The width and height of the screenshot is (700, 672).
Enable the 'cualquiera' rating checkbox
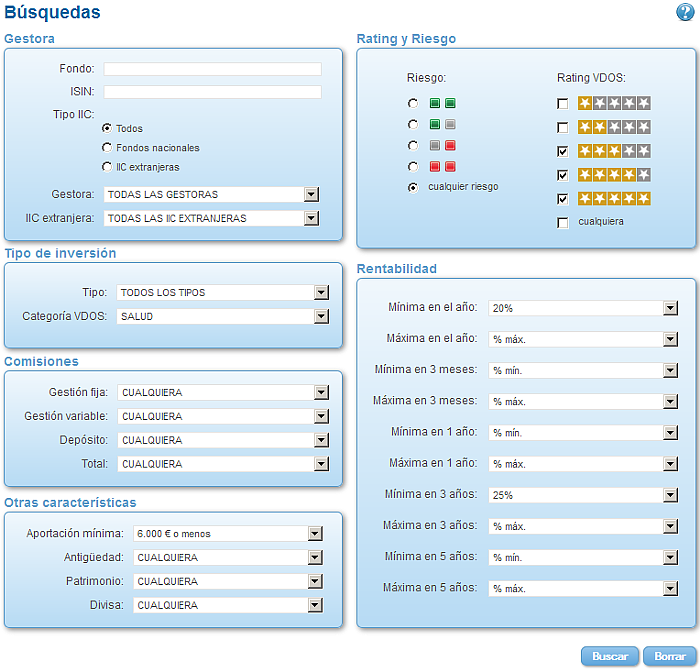562,222
